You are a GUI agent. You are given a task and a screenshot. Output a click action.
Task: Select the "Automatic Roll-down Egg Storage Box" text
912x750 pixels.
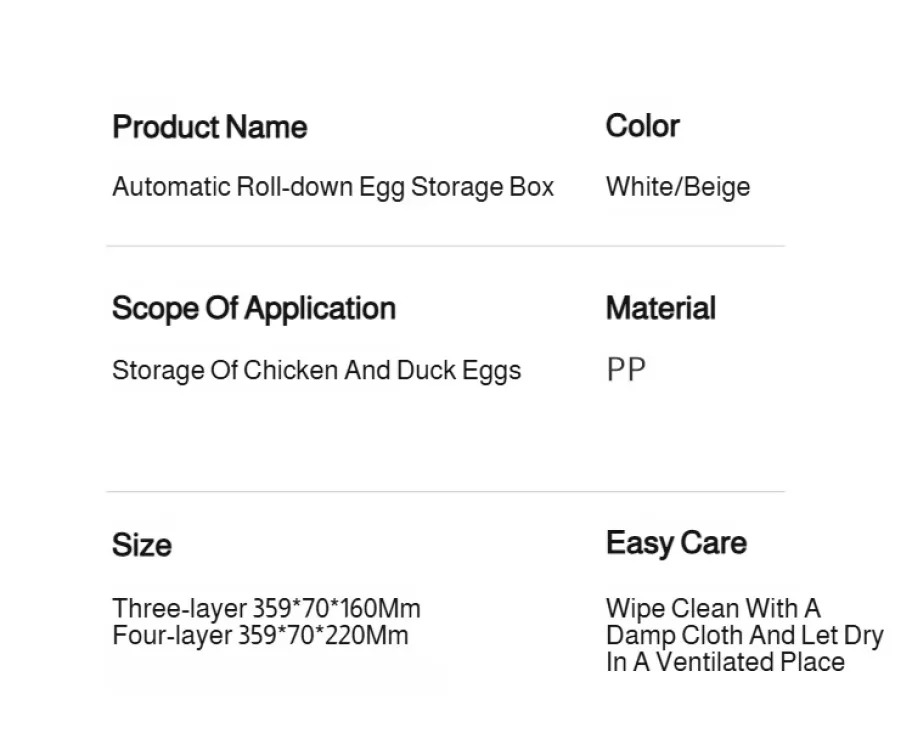(x=332, y=187)
